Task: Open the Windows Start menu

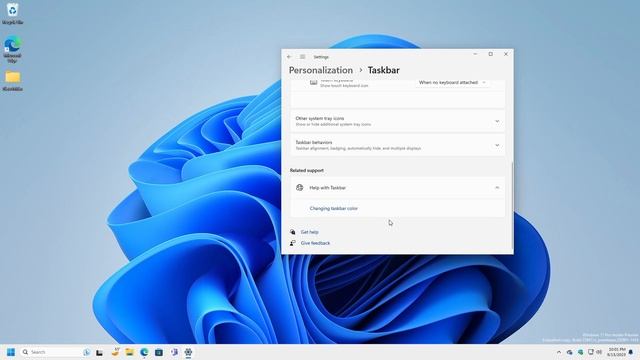Action: tap(11, 352)
